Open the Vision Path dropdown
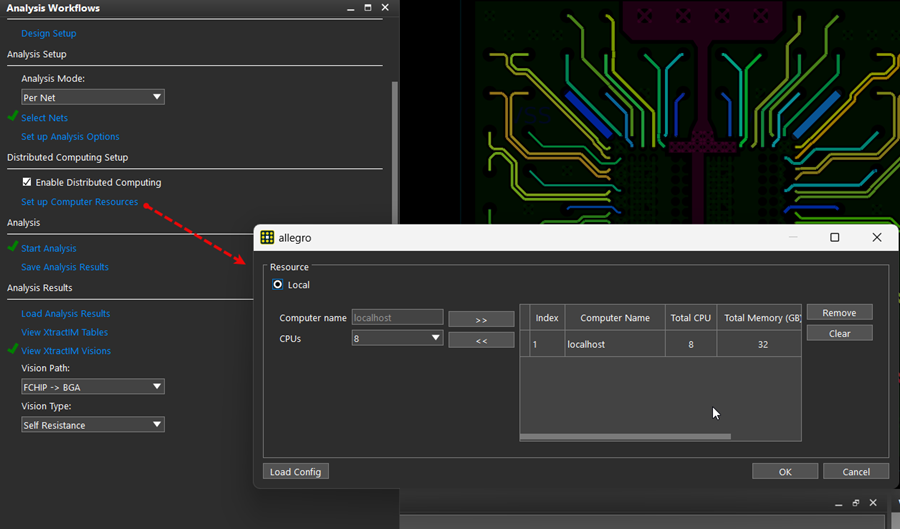 coord(93,387)
